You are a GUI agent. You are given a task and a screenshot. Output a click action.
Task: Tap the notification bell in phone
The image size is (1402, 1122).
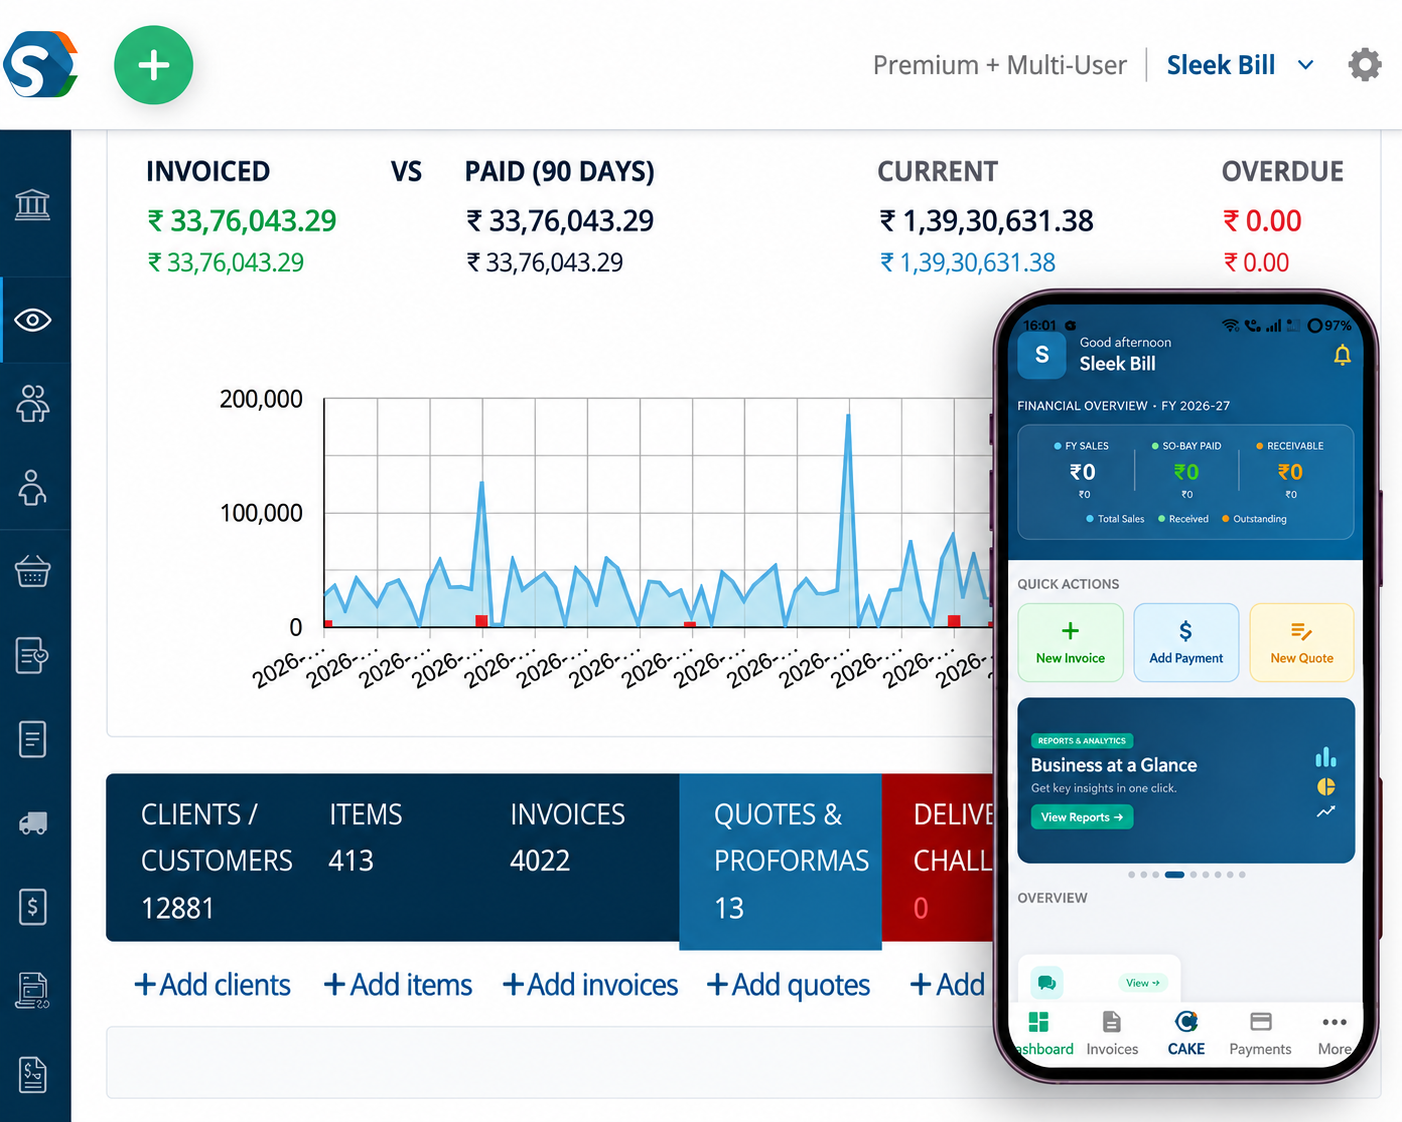point(1342,355)
